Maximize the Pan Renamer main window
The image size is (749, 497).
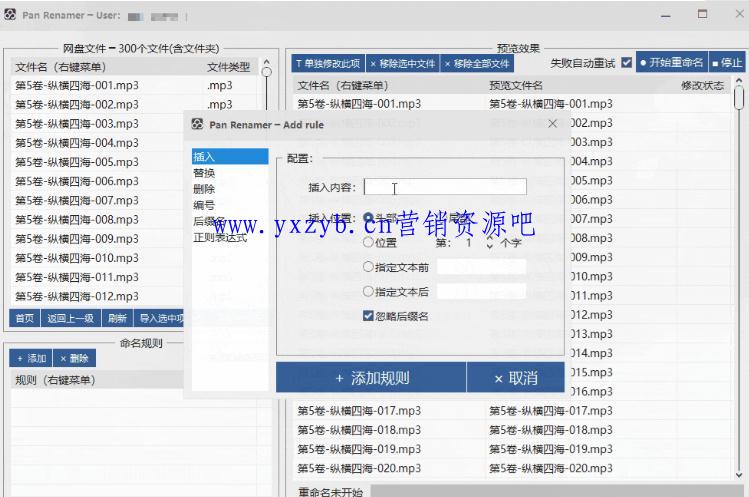tap(702, 14)
